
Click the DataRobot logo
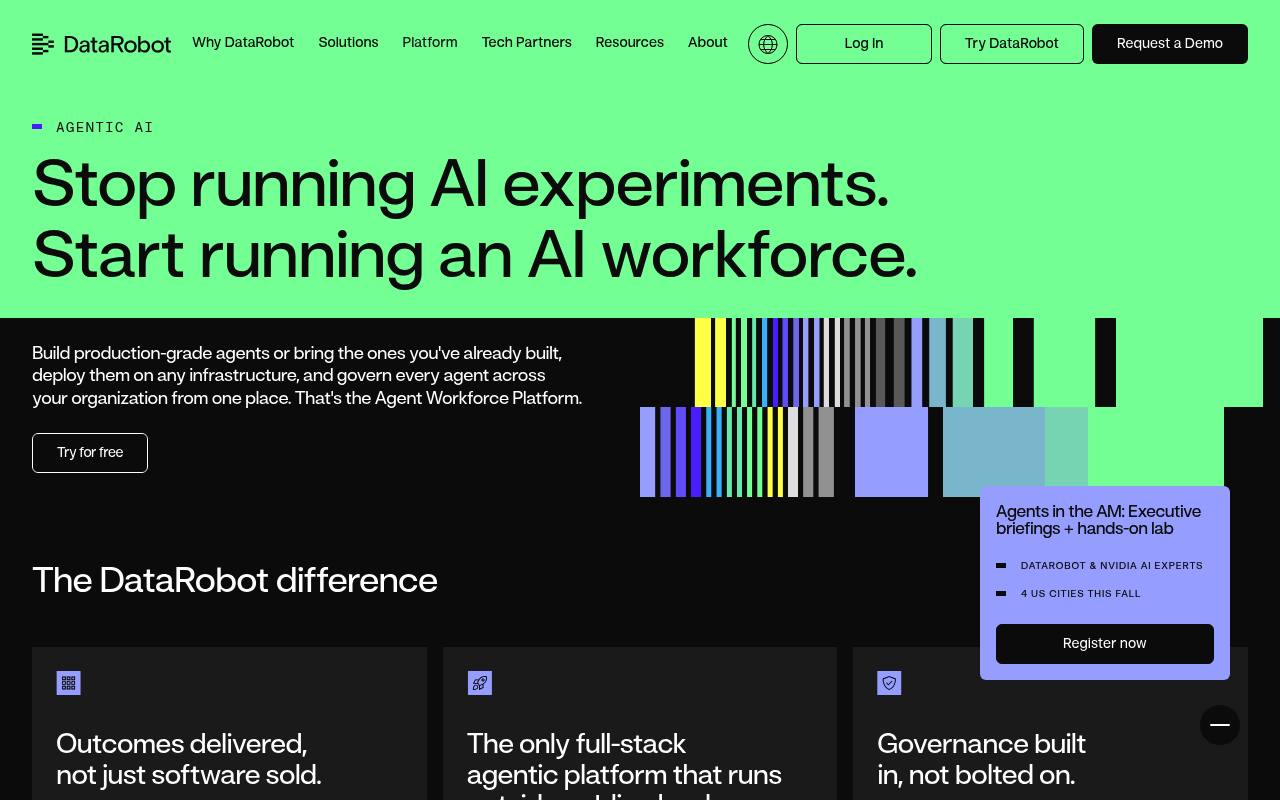click(x=101, y=44)
